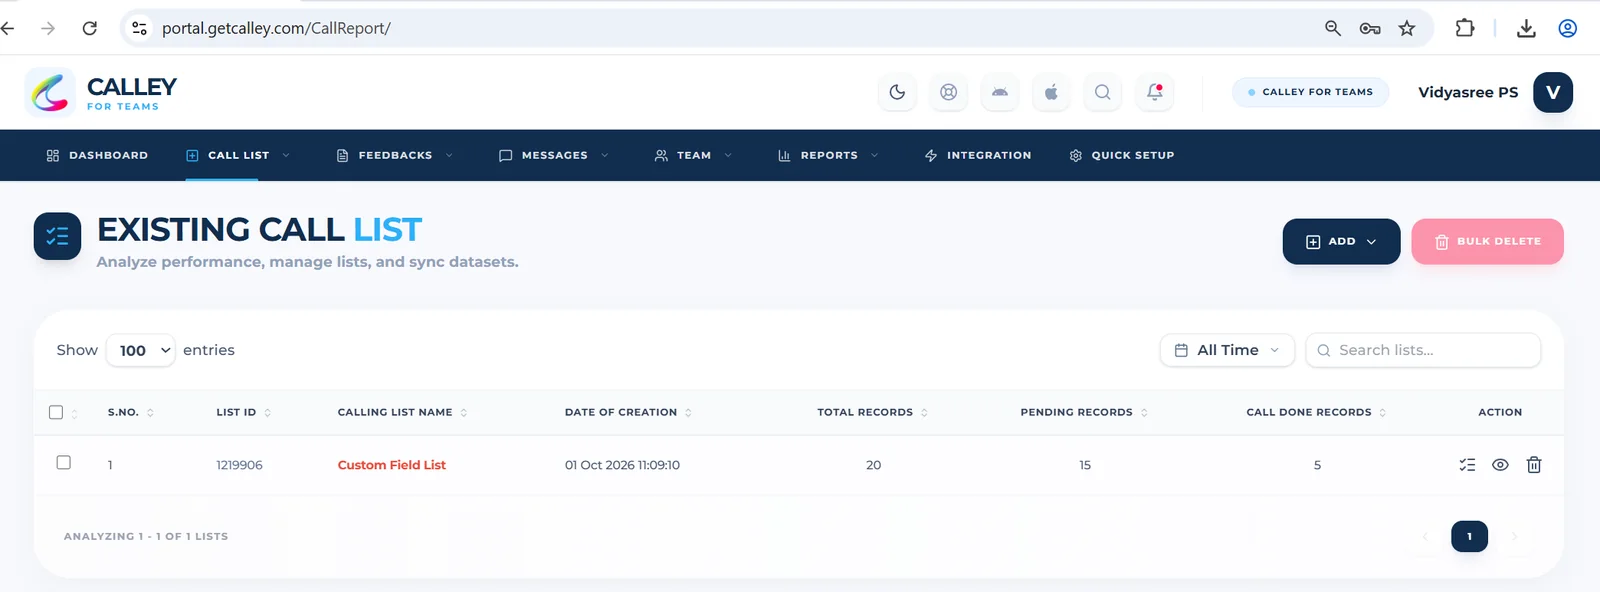Open the password key icon

[1370, 28]
